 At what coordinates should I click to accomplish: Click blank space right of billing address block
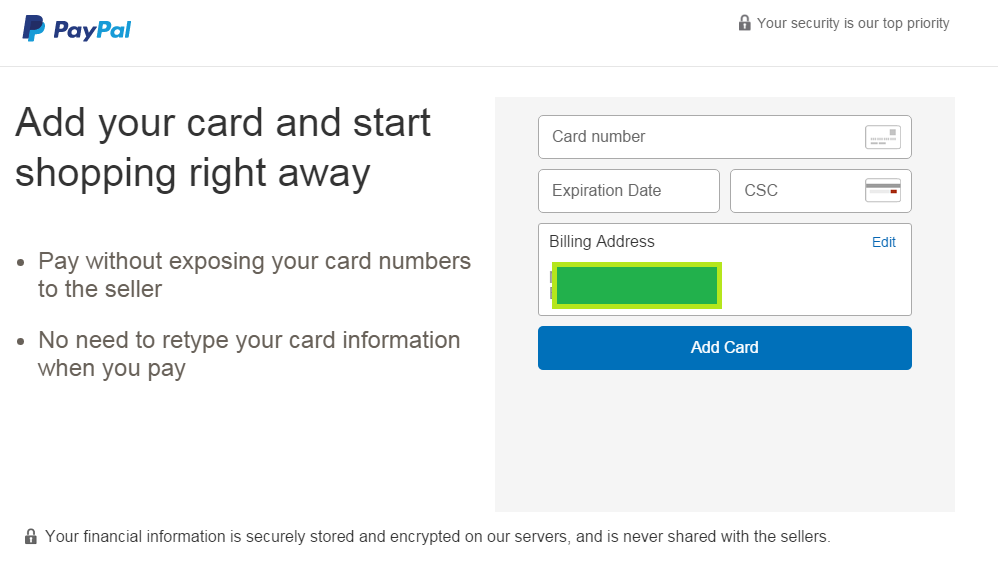tap(815, 285)
